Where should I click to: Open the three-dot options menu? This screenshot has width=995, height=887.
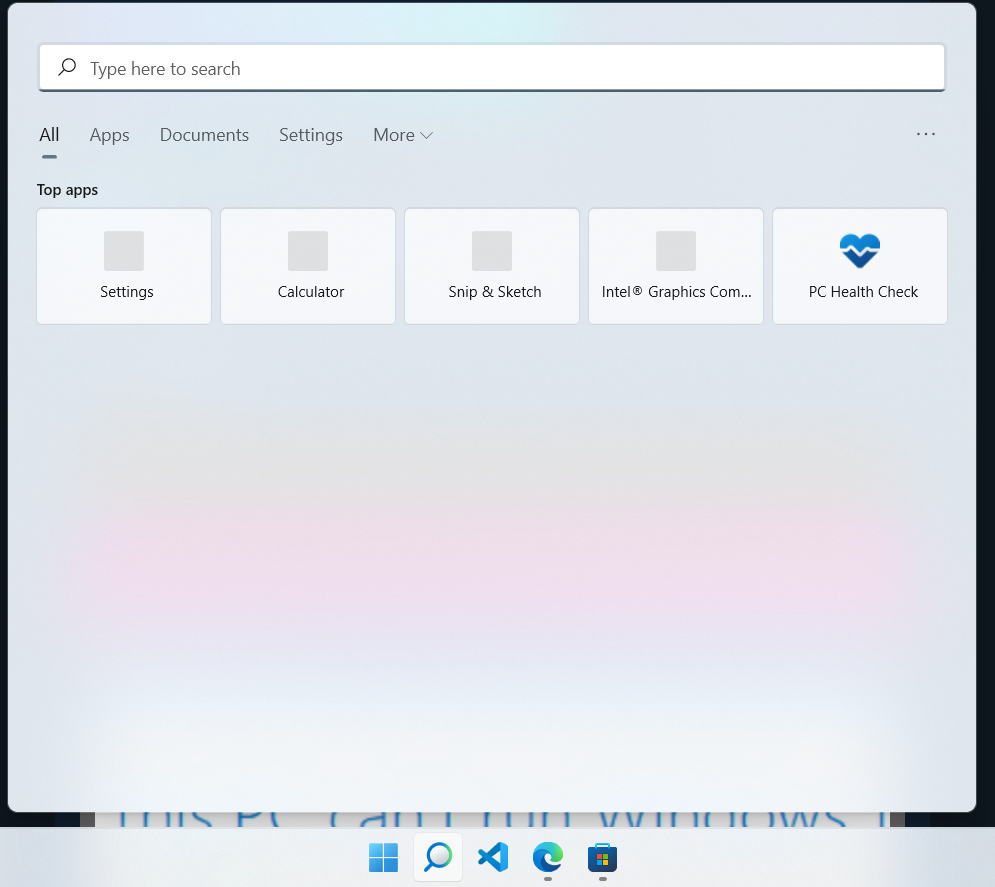pyautogui.click(x=925, y=135)
